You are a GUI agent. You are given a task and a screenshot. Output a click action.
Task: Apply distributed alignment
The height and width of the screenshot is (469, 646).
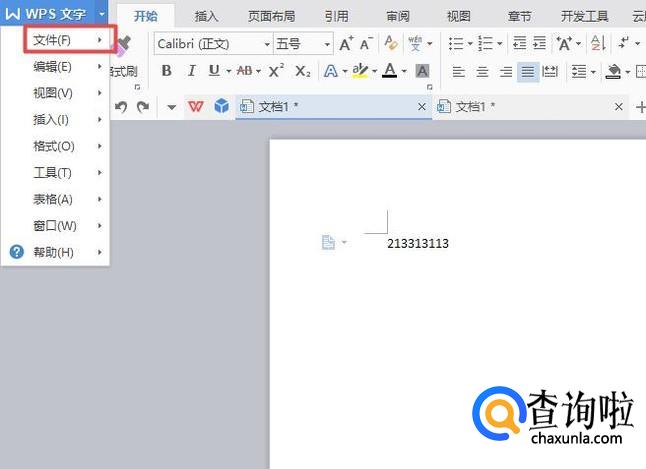click(x=550, y=72)
